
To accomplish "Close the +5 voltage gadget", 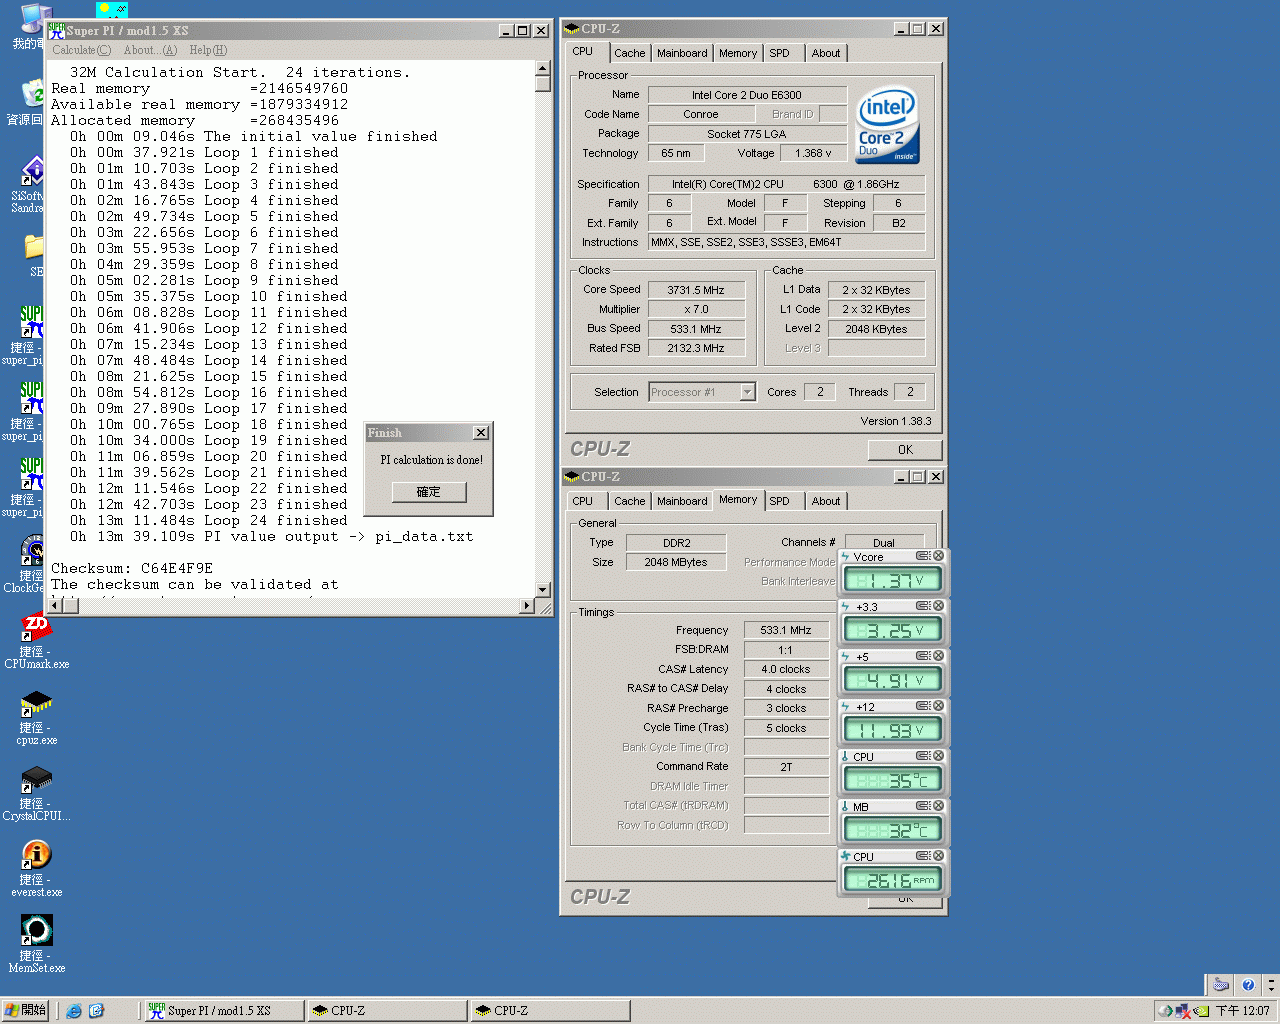I will (938, 656).
